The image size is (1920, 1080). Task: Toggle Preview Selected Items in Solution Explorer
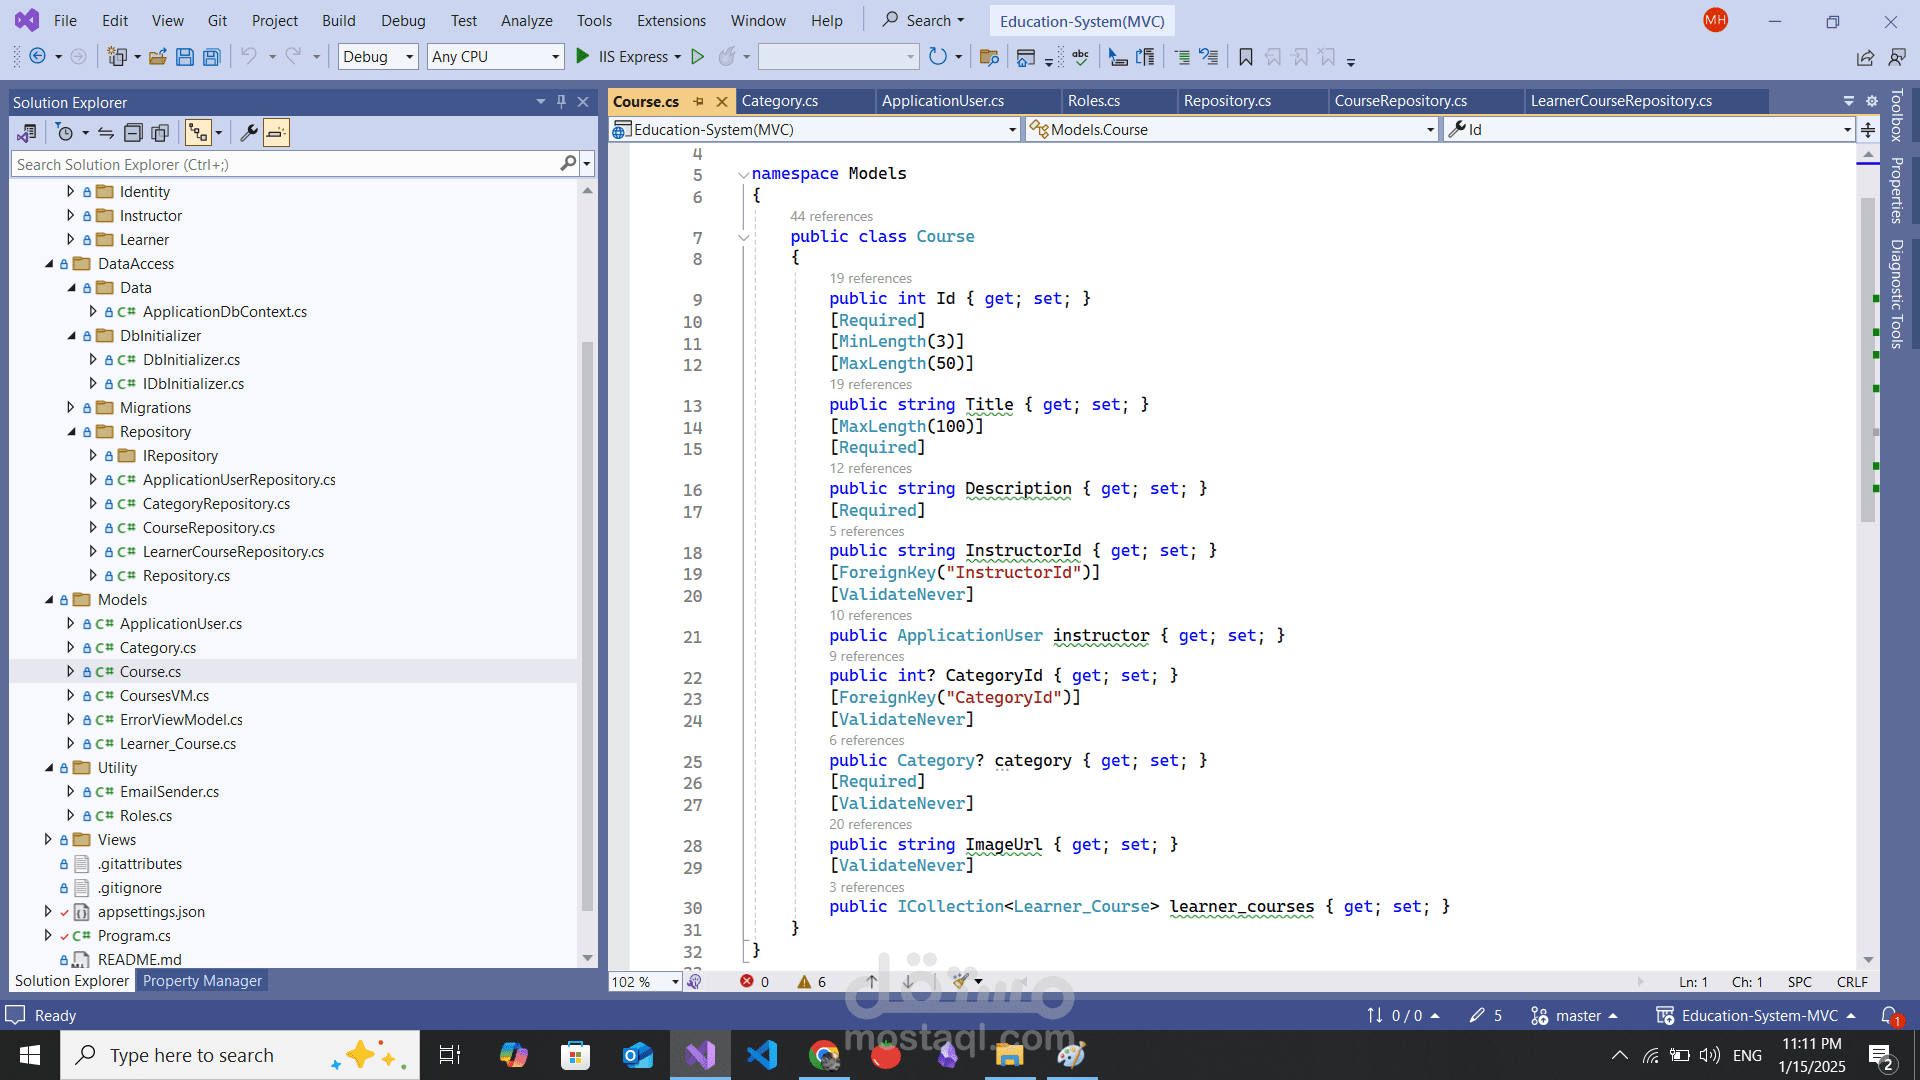coord(277,132)
